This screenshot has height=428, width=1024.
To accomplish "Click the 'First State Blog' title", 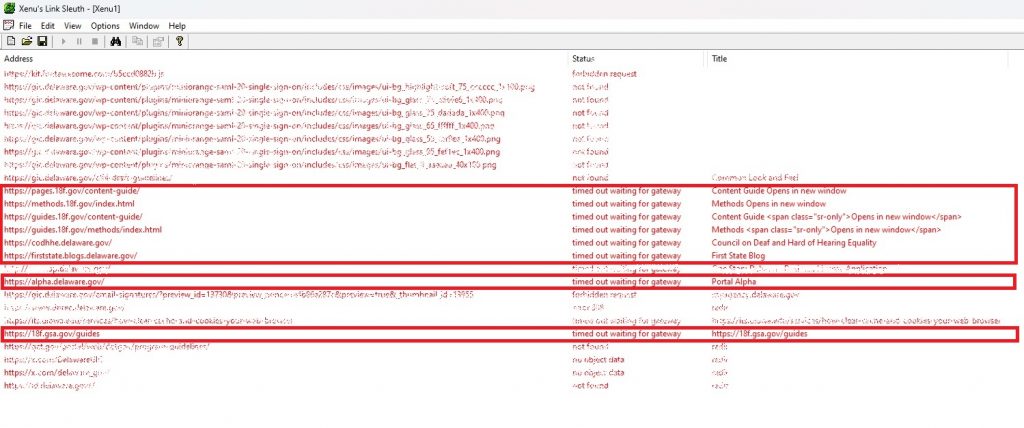I will (x=738, y=255).
